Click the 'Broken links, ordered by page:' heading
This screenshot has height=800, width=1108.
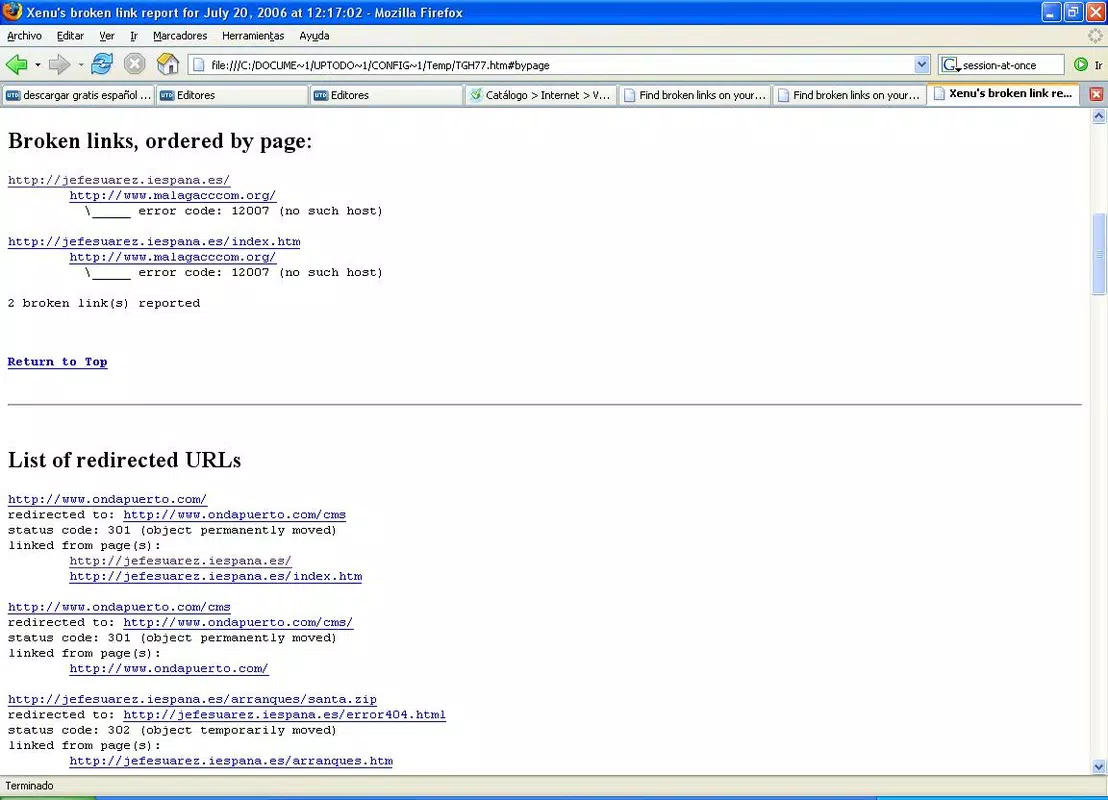coord(160,141)
